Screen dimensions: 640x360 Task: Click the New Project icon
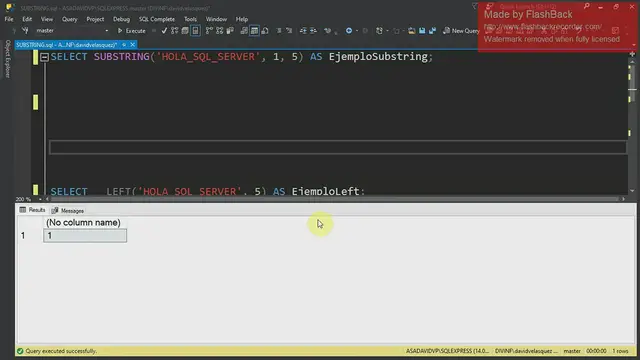(379, 31)
